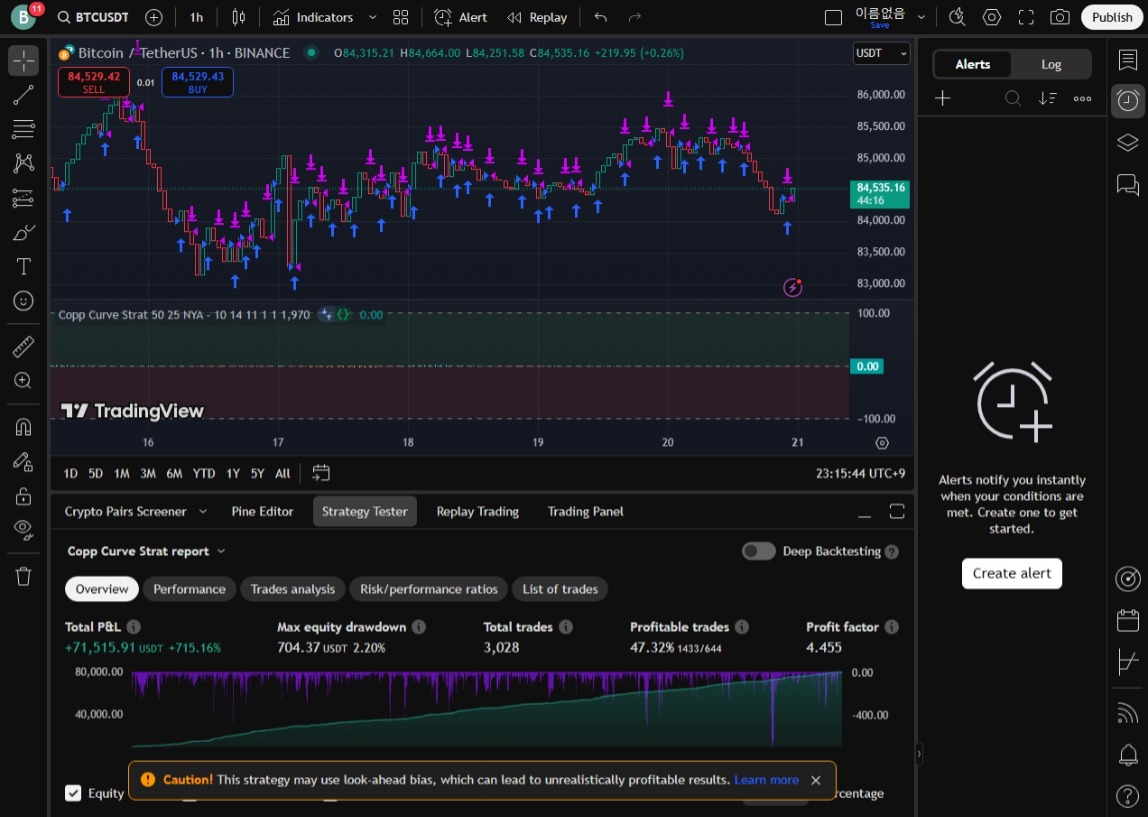Open price scale settings gear
This screenshot has height=817, width=1148.
882,443
